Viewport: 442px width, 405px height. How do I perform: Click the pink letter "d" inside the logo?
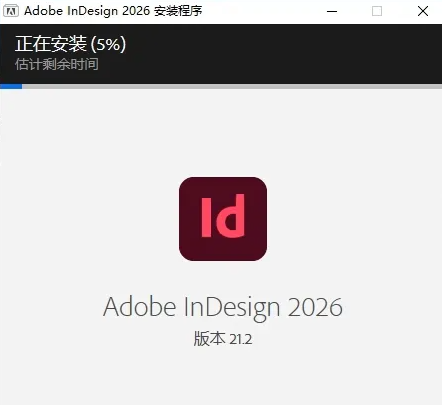tap(231, 216)
